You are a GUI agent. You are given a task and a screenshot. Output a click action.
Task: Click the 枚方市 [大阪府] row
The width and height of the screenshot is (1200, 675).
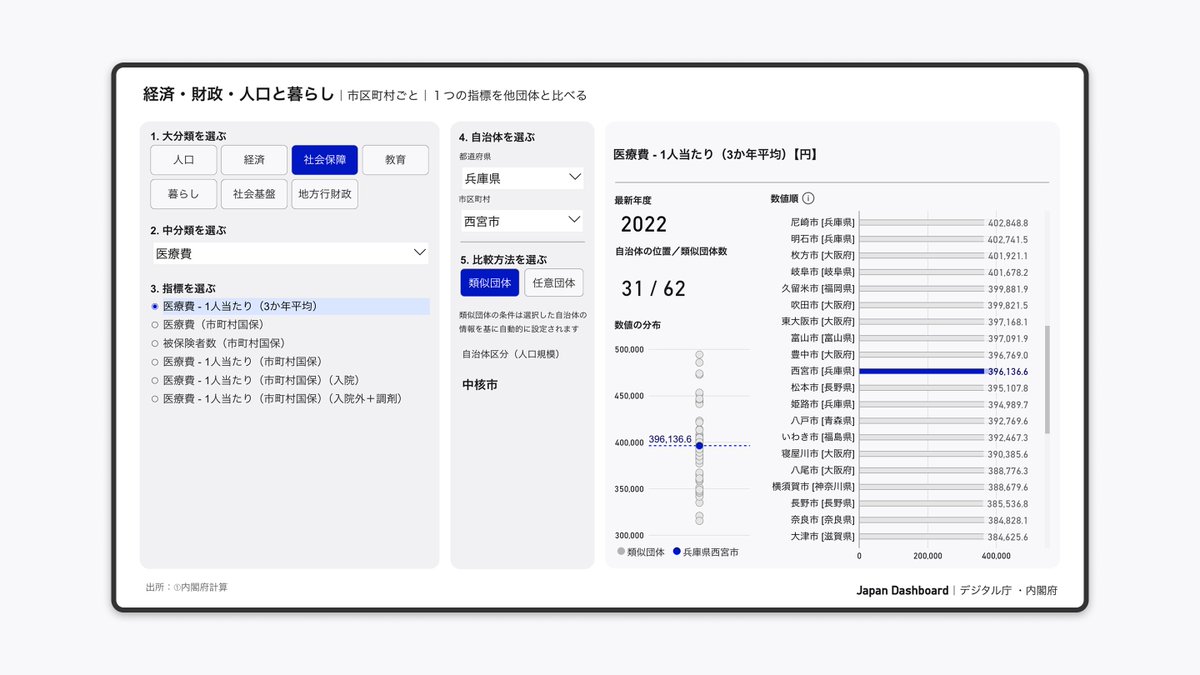pyautogui.click(x=910, y=256)
